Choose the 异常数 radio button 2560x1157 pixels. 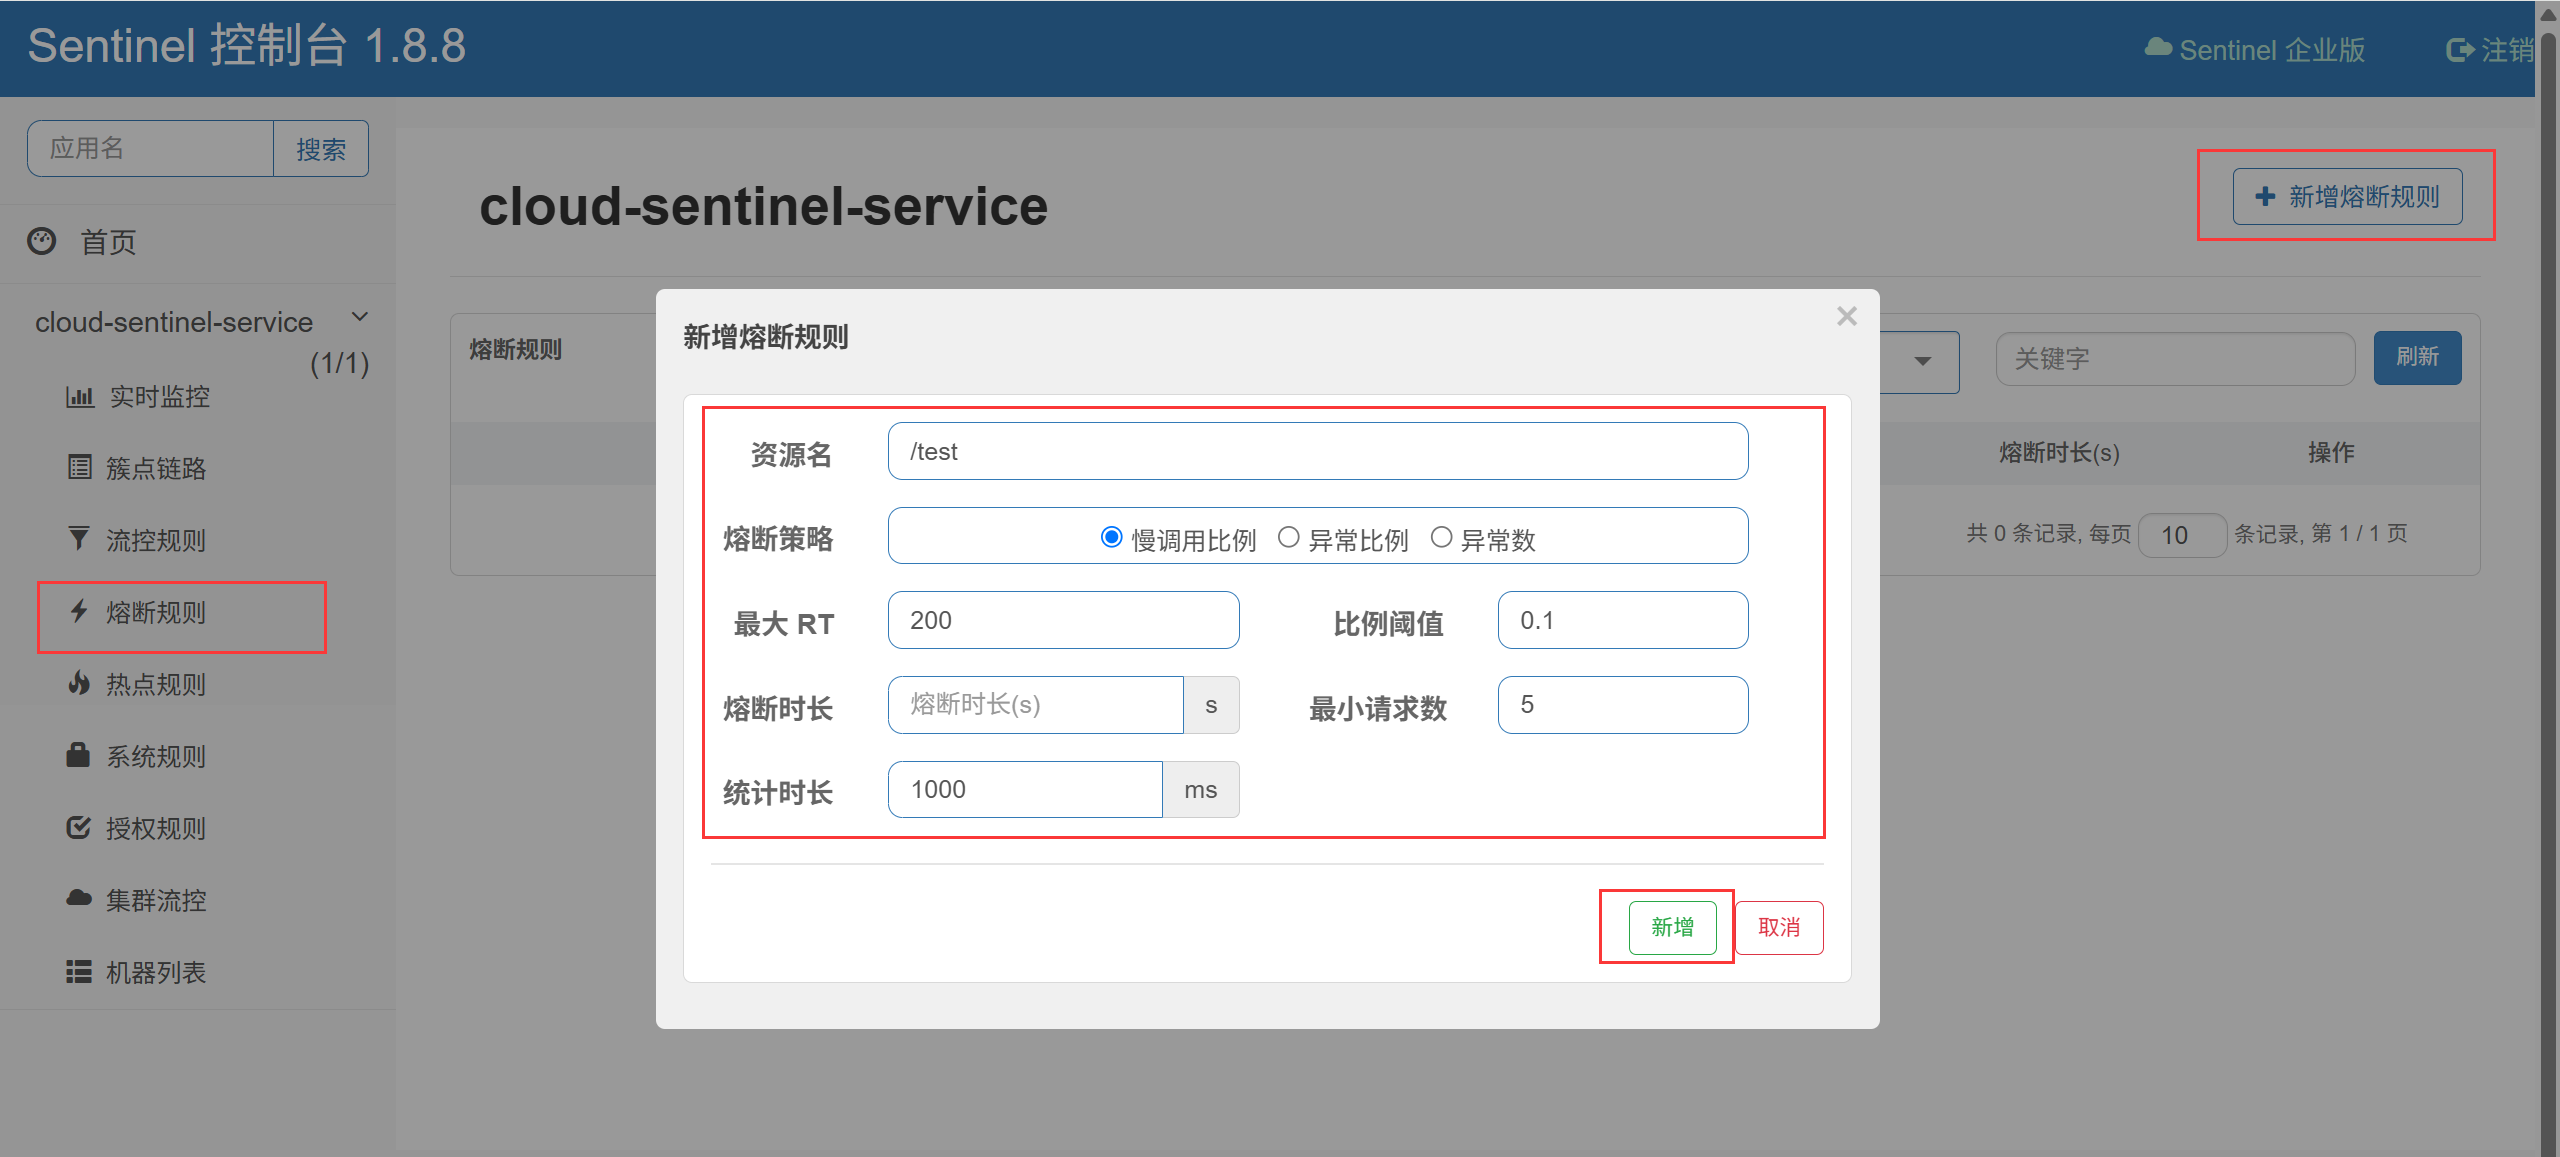[1441, 537]
